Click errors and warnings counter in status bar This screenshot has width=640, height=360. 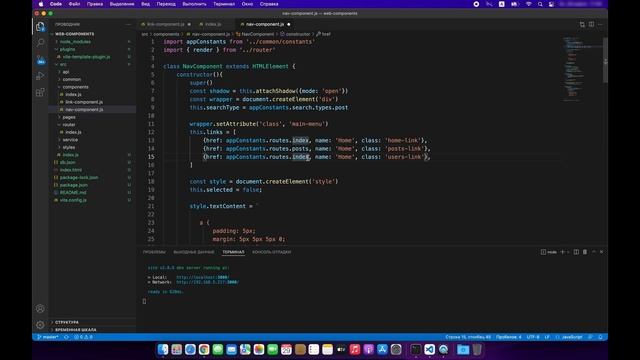[x=83, y=337]
